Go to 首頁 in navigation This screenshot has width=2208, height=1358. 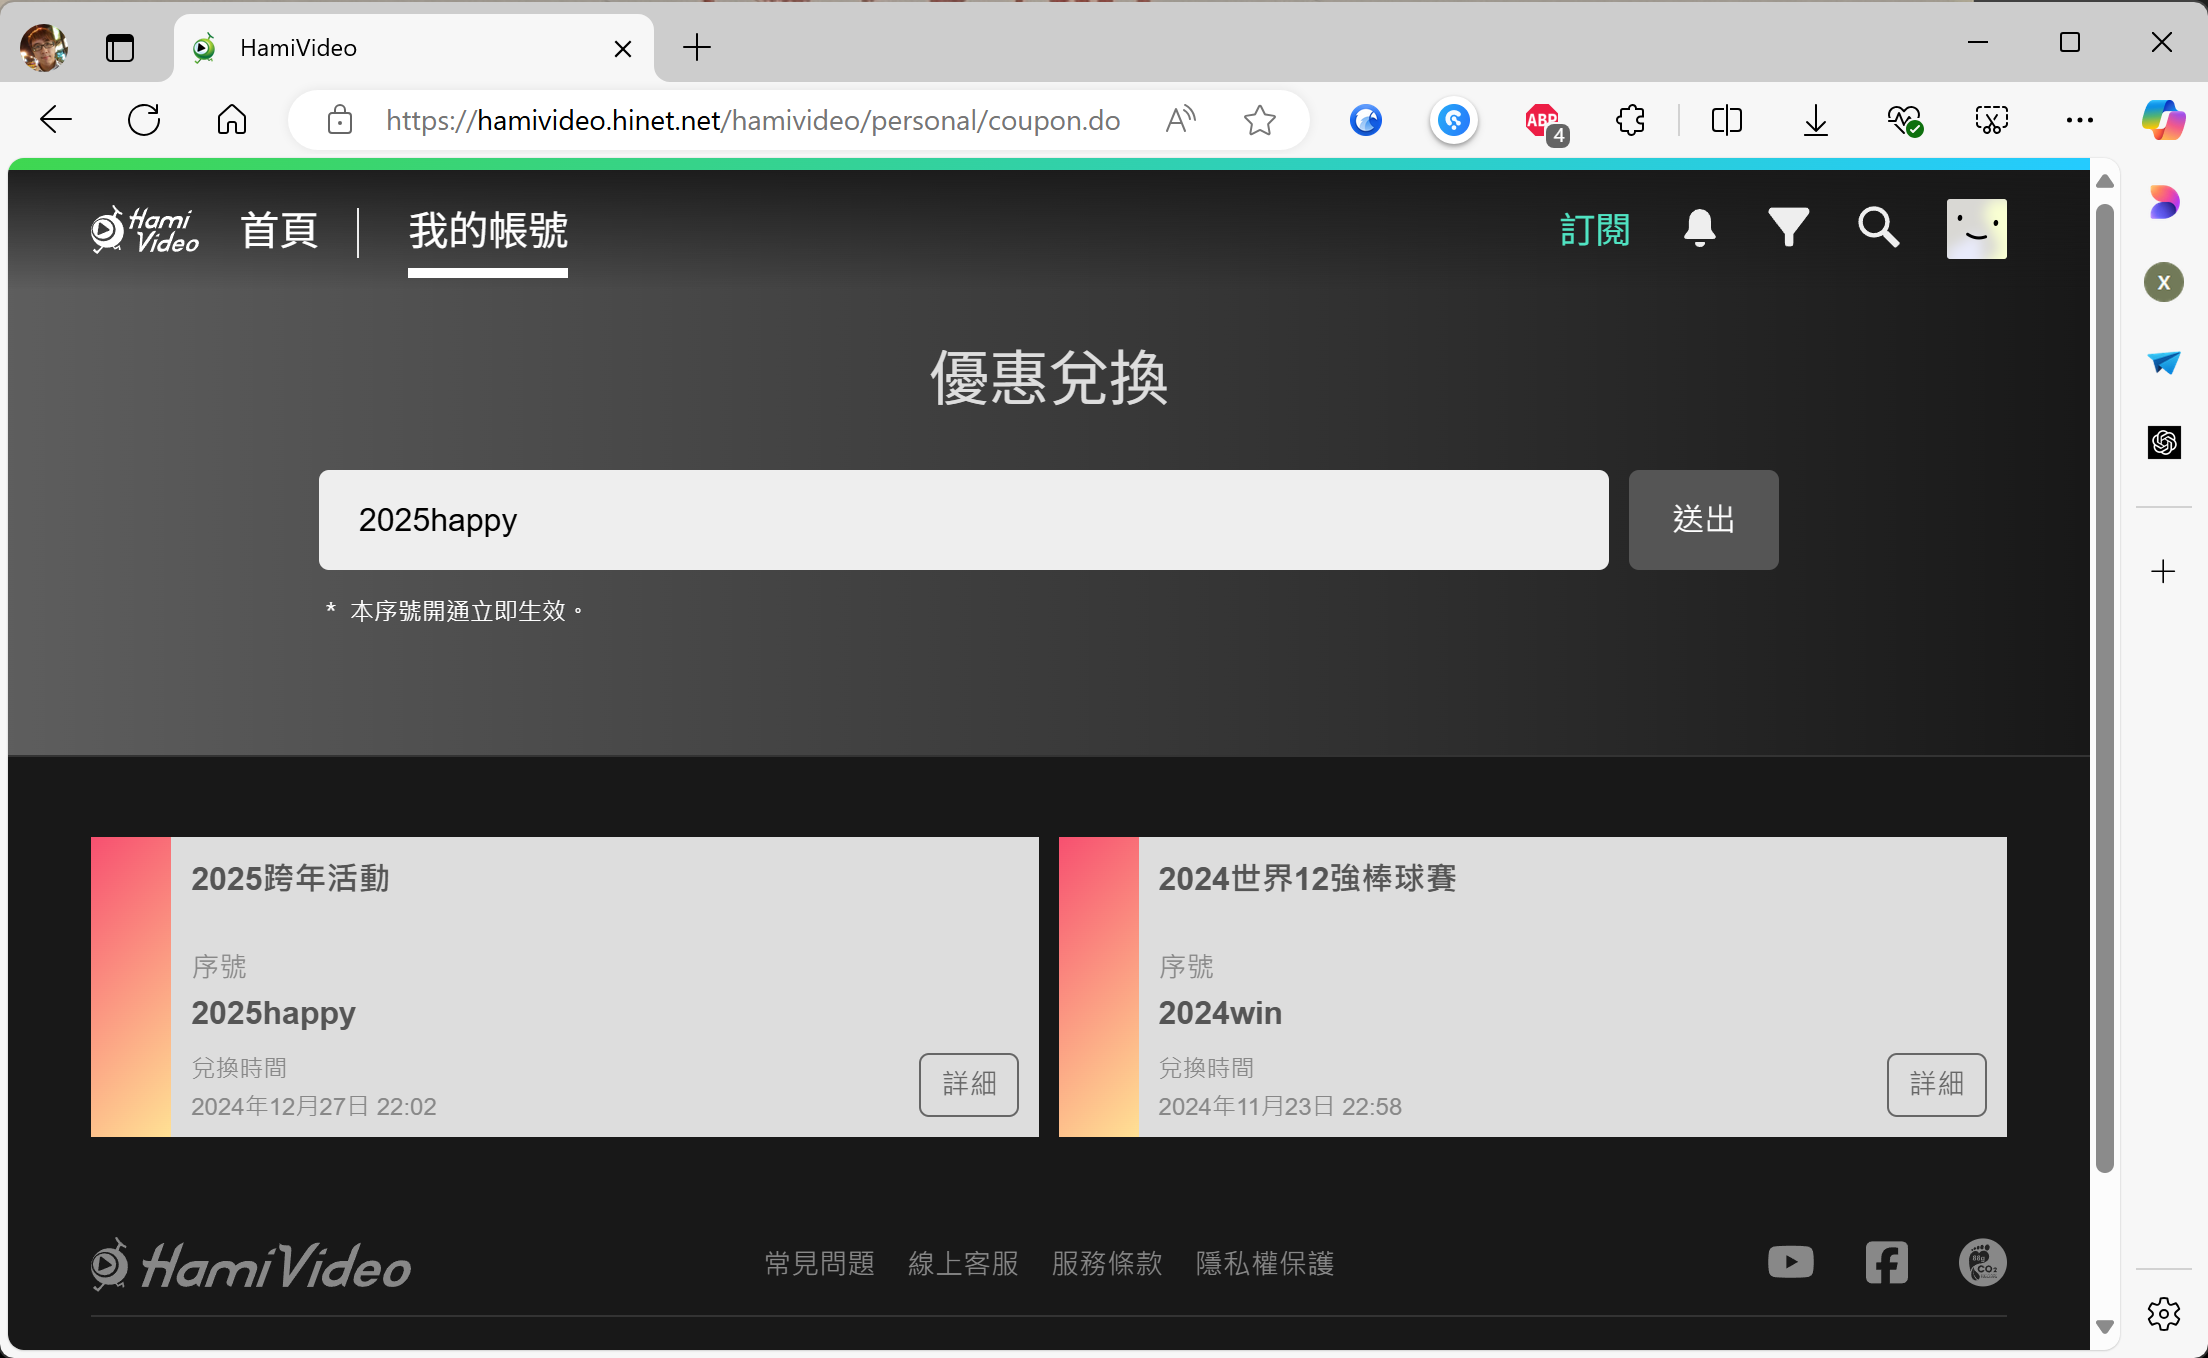click(x=279, y=231)
